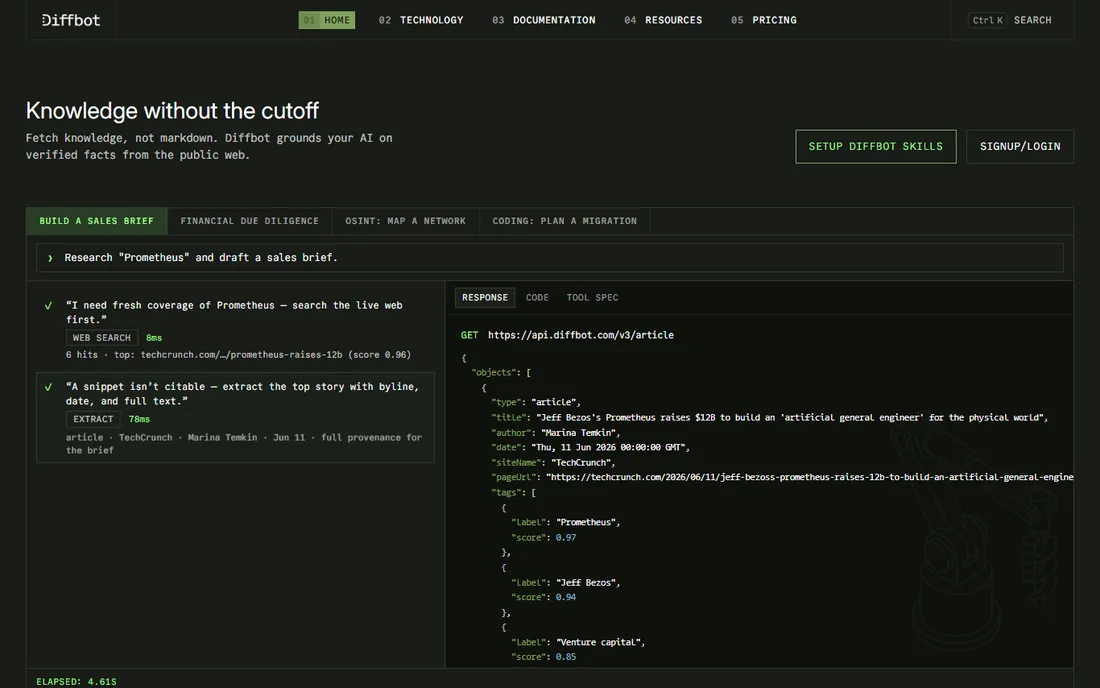Click the "TechCrunch" siteName value

pos(582,463)
